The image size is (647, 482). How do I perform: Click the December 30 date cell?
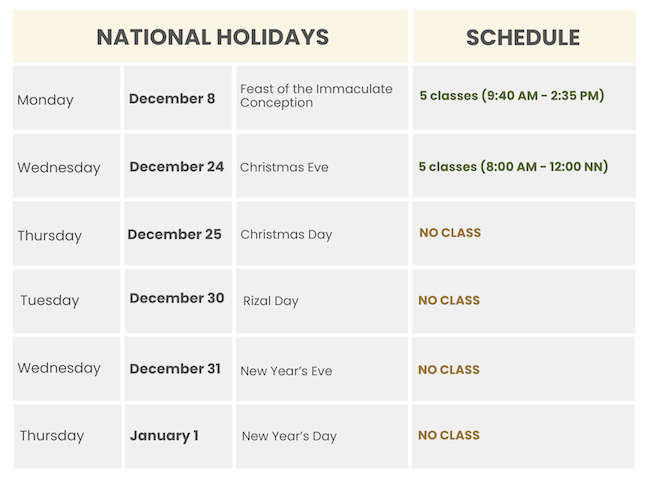coord(176,298)
